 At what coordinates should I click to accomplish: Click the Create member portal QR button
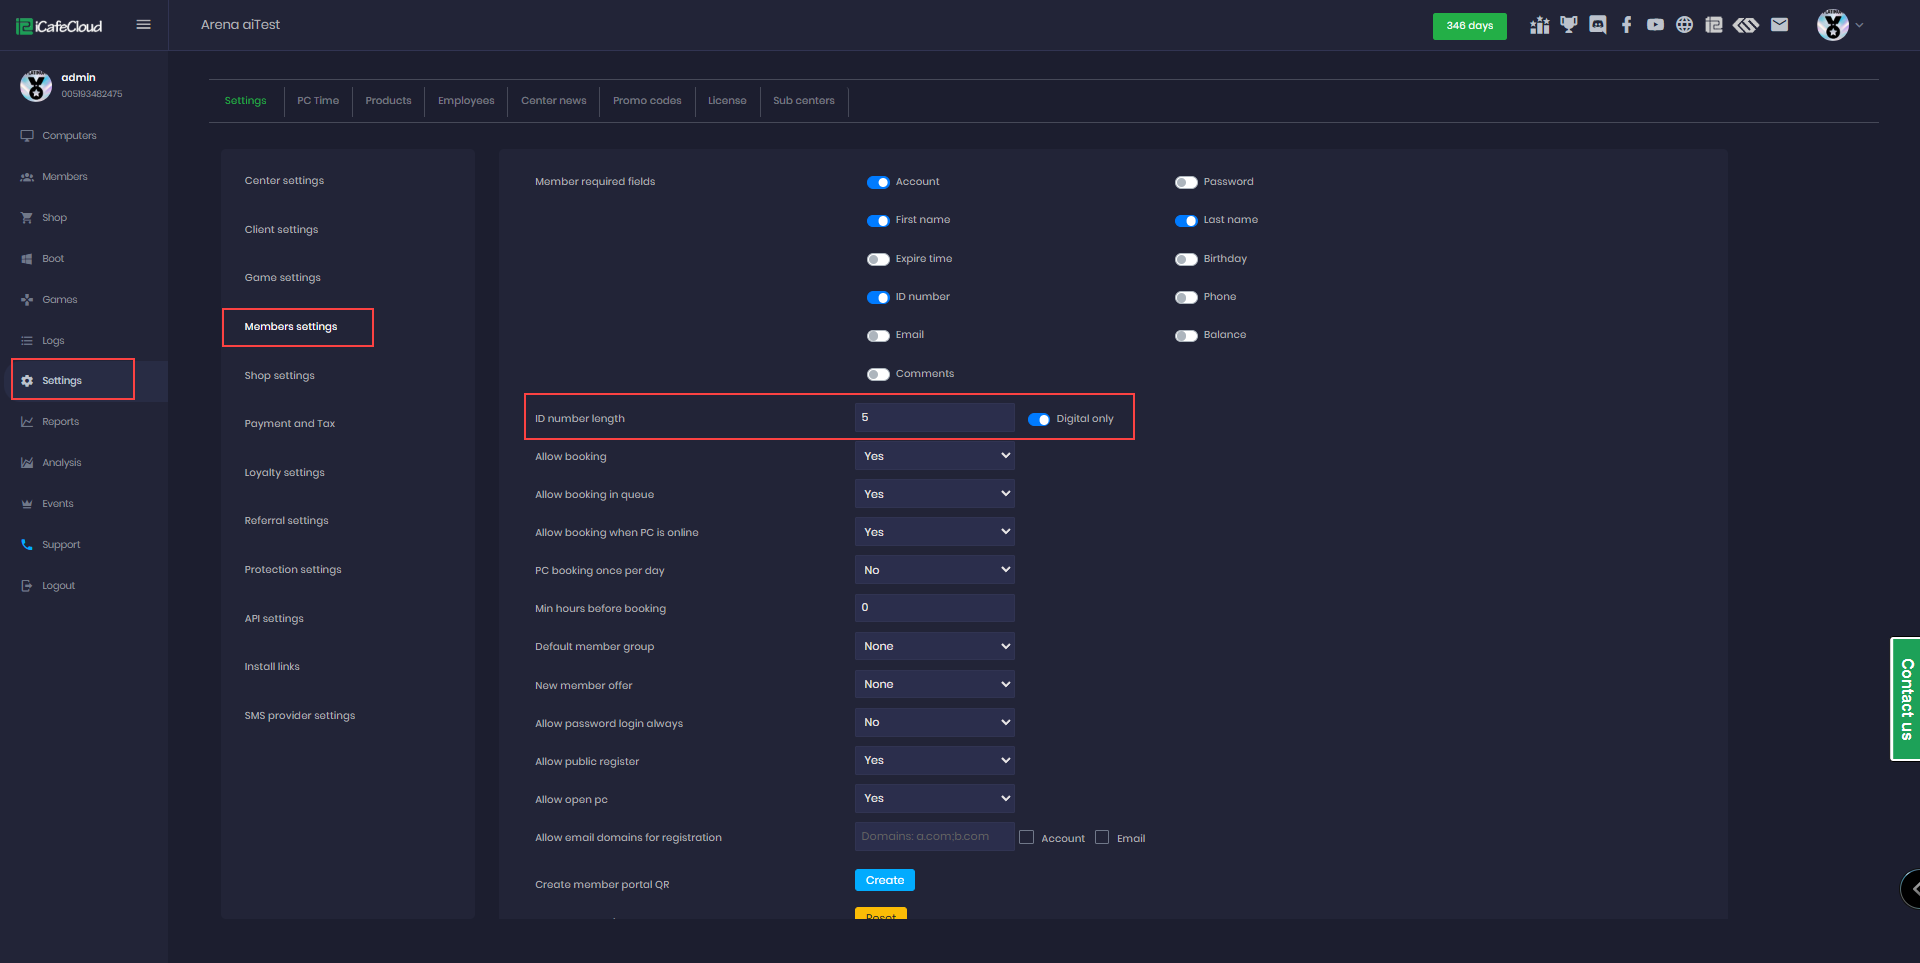click(884, 880)
